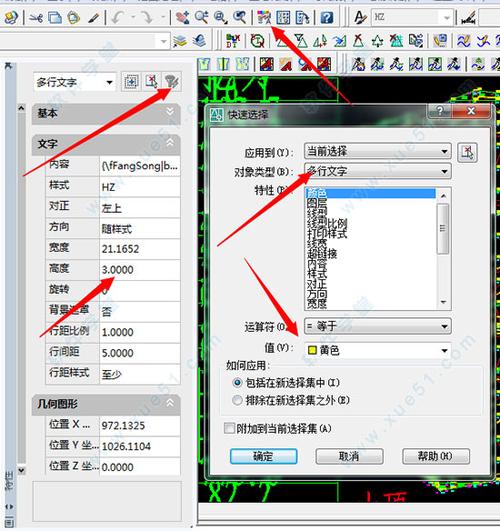
Task: Open the 对象类型 dropdown (多行文字)
Action: tap(378, 171)
